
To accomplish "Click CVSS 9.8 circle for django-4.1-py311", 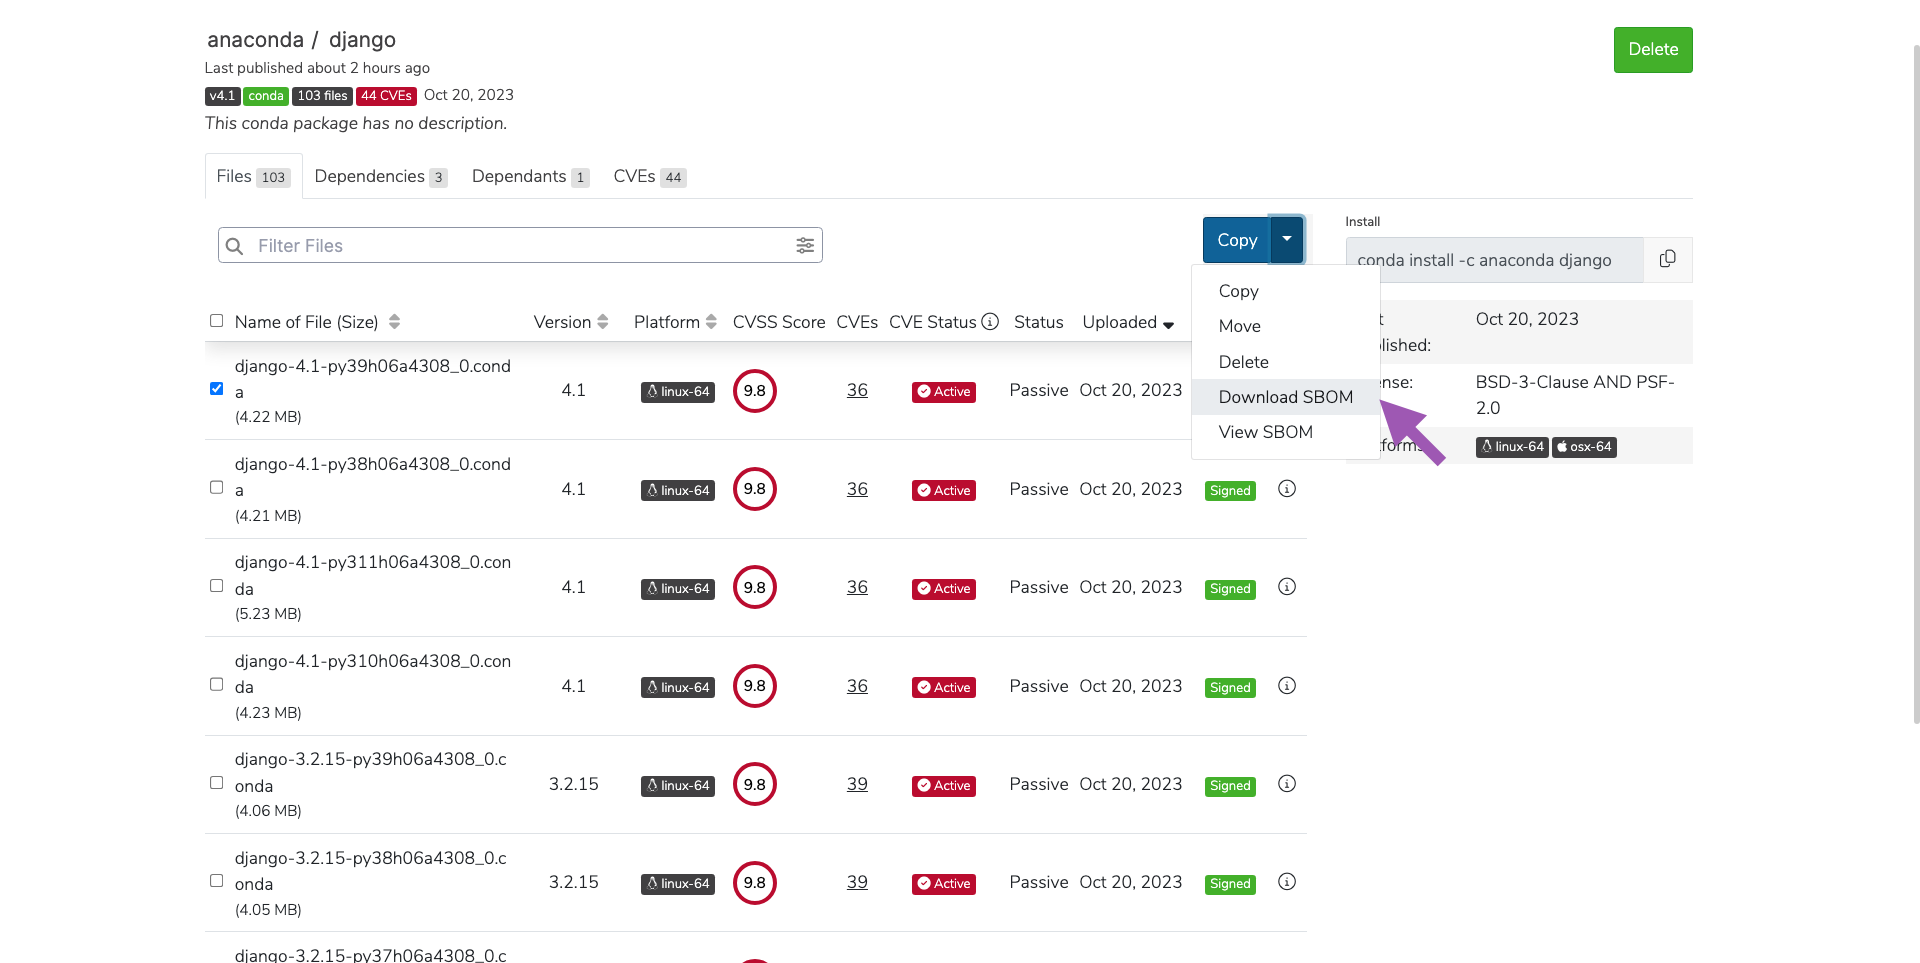I will (755, 588).
